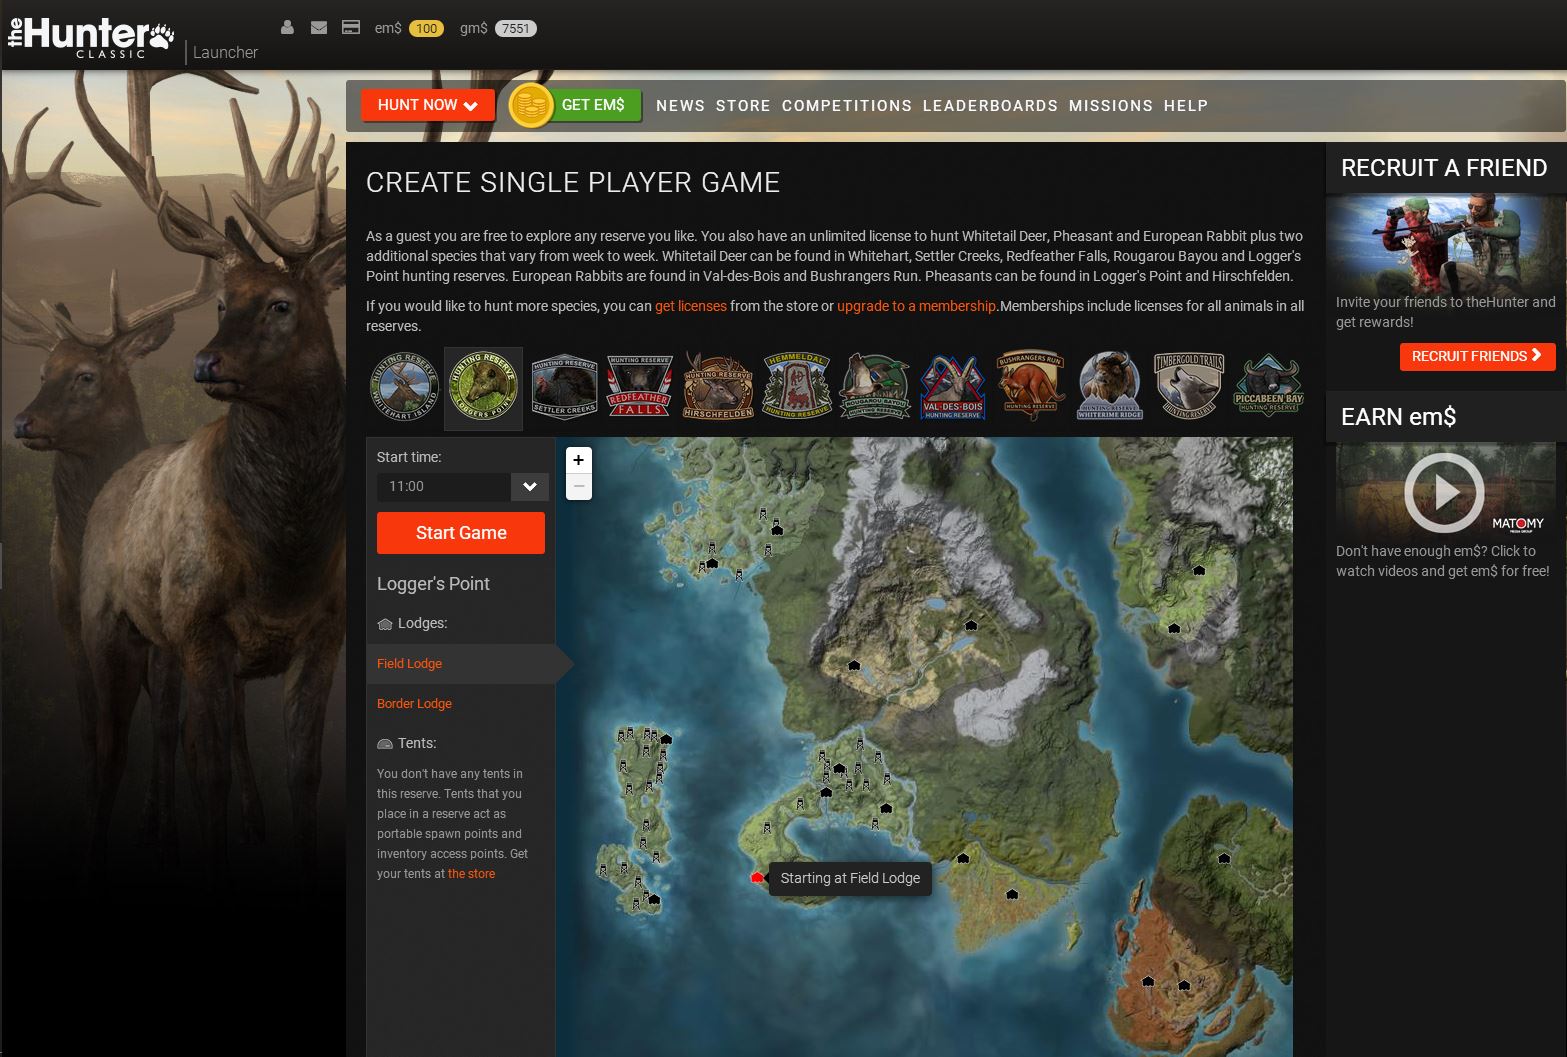Open the MISSIONS menu
Viewport: 1567px width, 1057px height.
pyautogui.click(x=1111, y=106)
